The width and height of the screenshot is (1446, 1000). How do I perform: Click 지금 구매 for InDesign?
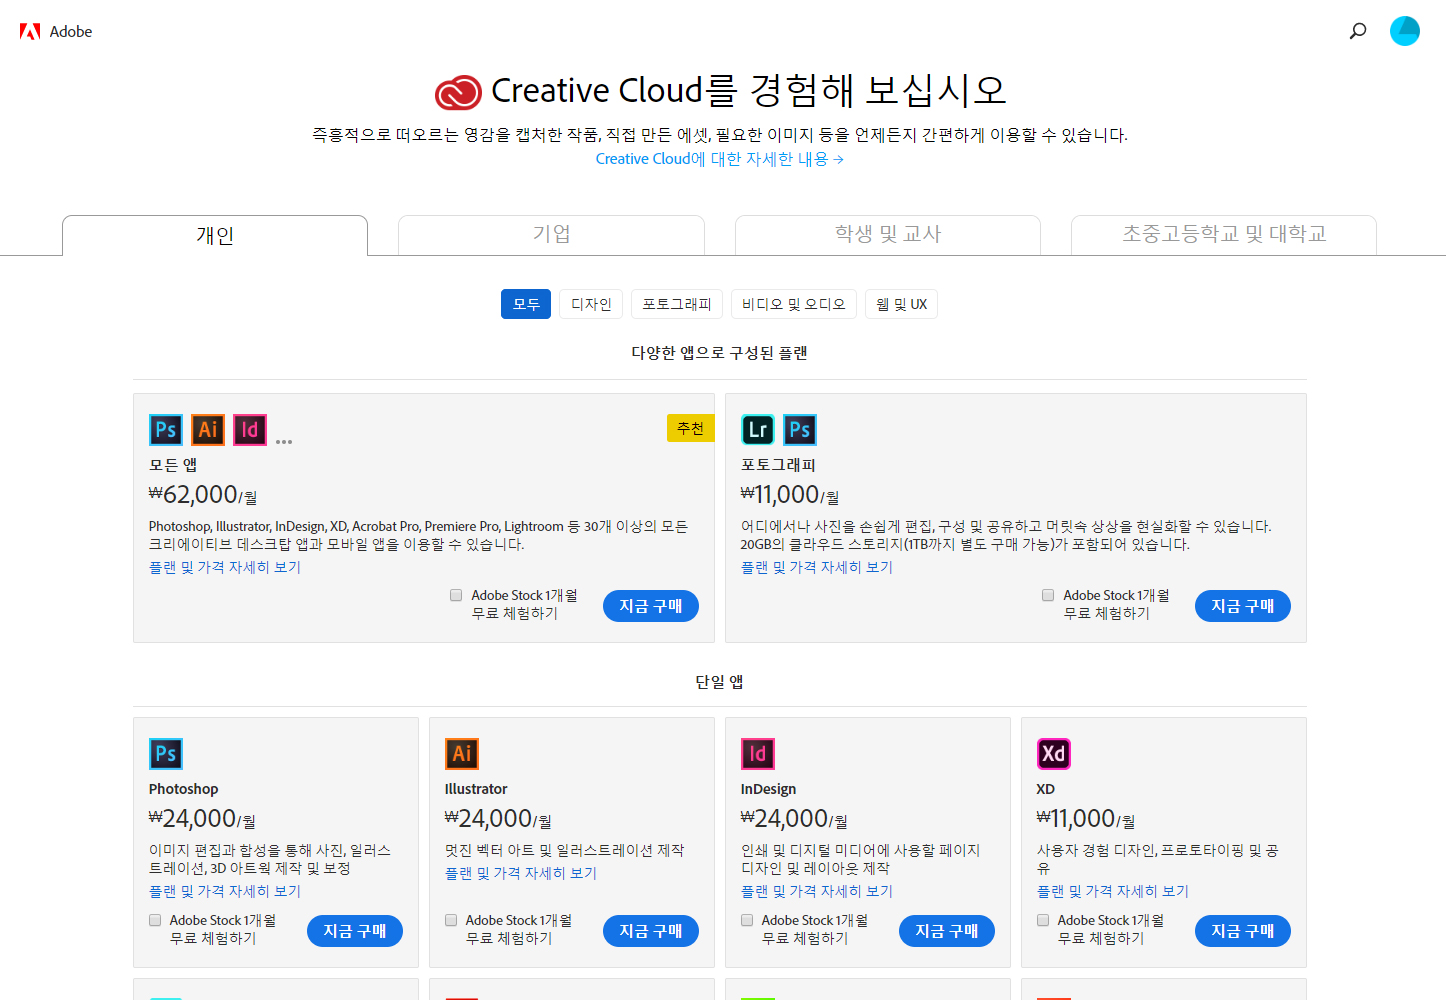pyautogui.click(x=947, y=931)
